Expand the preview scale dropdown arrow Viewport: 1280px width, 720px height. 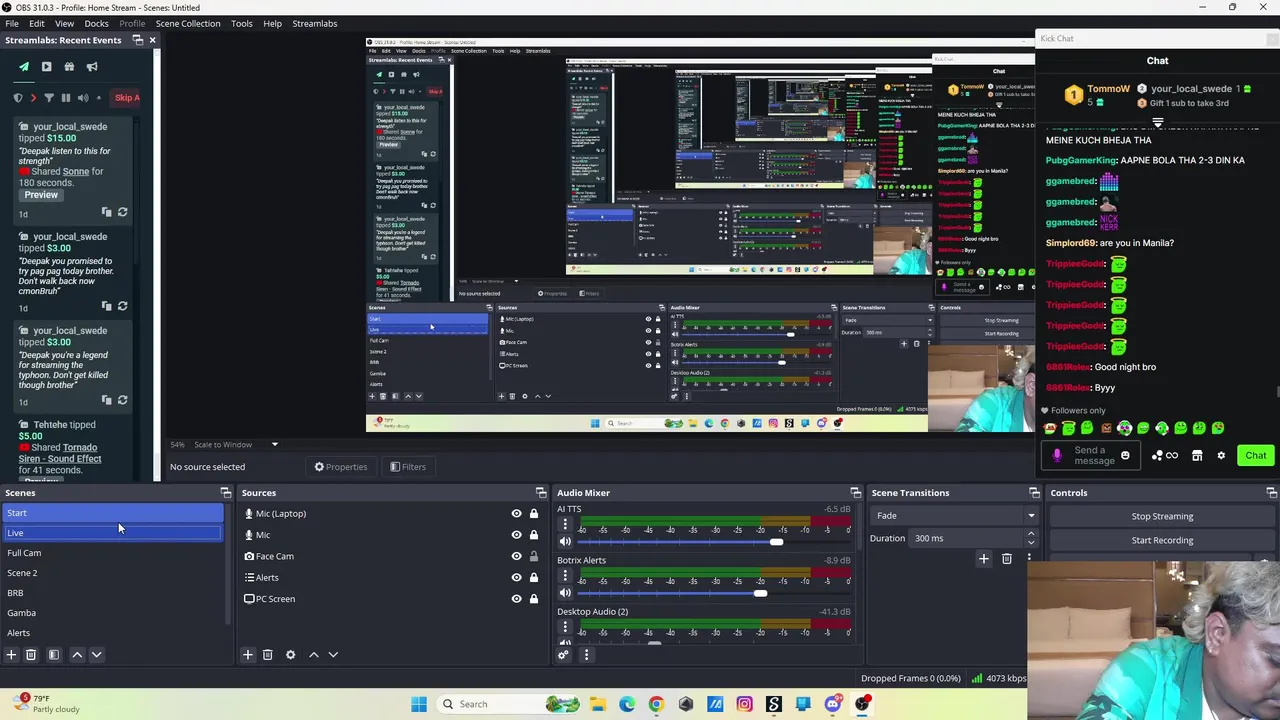[274, 445]
